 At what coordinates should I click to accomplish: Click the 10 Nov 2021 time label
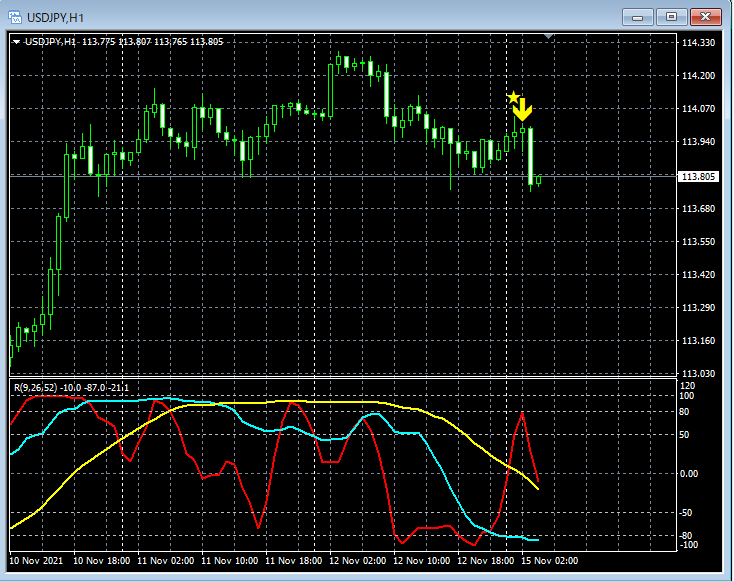(x=36, y=560)
